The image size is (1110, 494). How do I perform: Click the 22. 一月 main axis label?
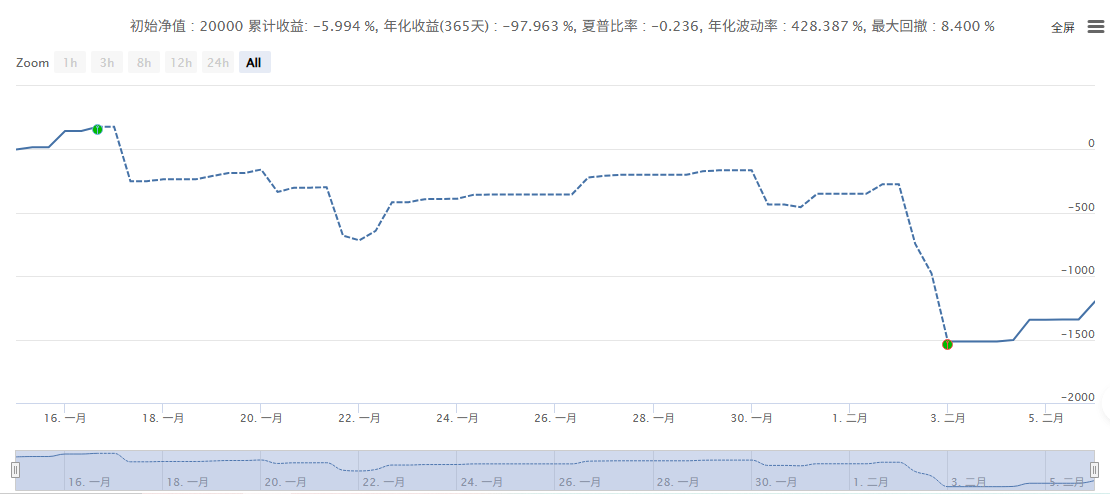point(359,418)
